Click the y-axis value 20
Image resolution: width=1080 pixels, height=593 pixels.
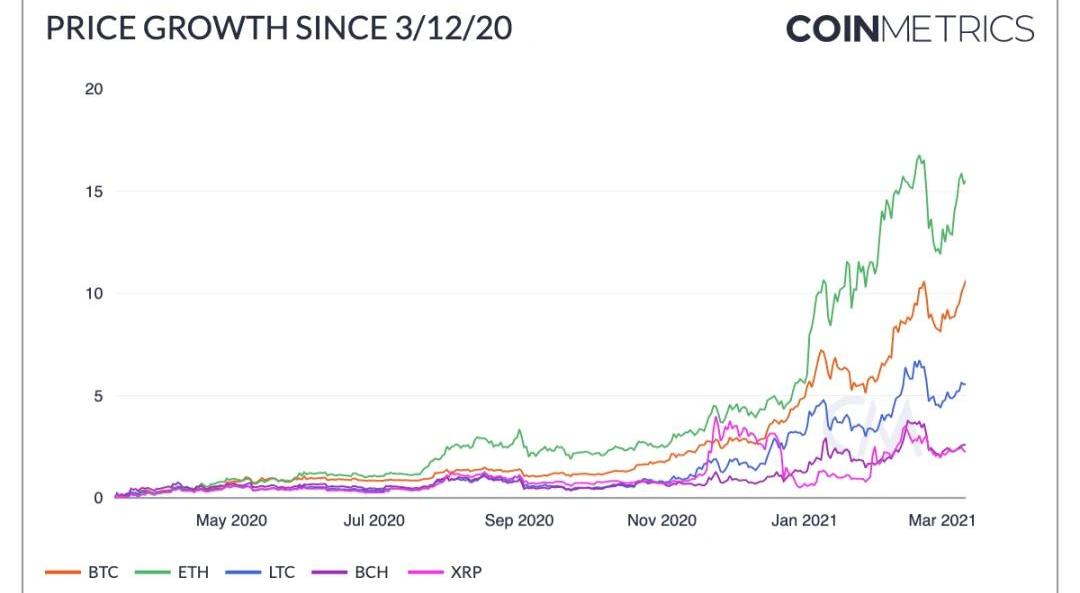(x=94, y=89)
